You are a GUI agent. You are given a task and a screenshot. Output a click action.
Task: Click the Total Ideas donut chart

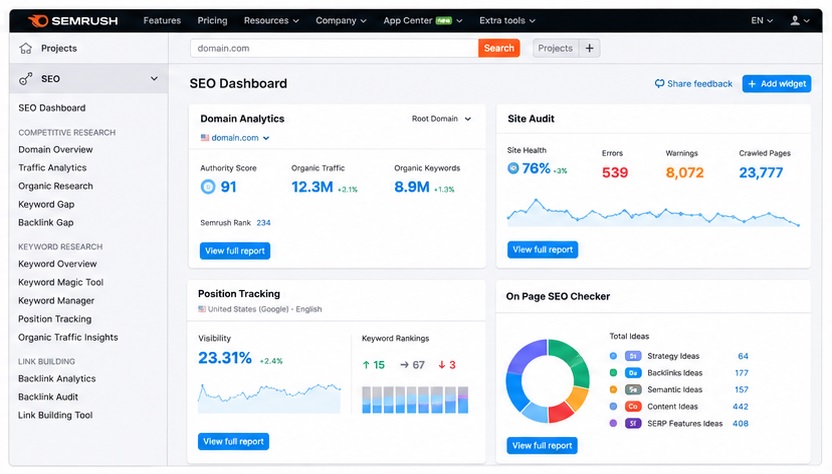tap(548, 381)
